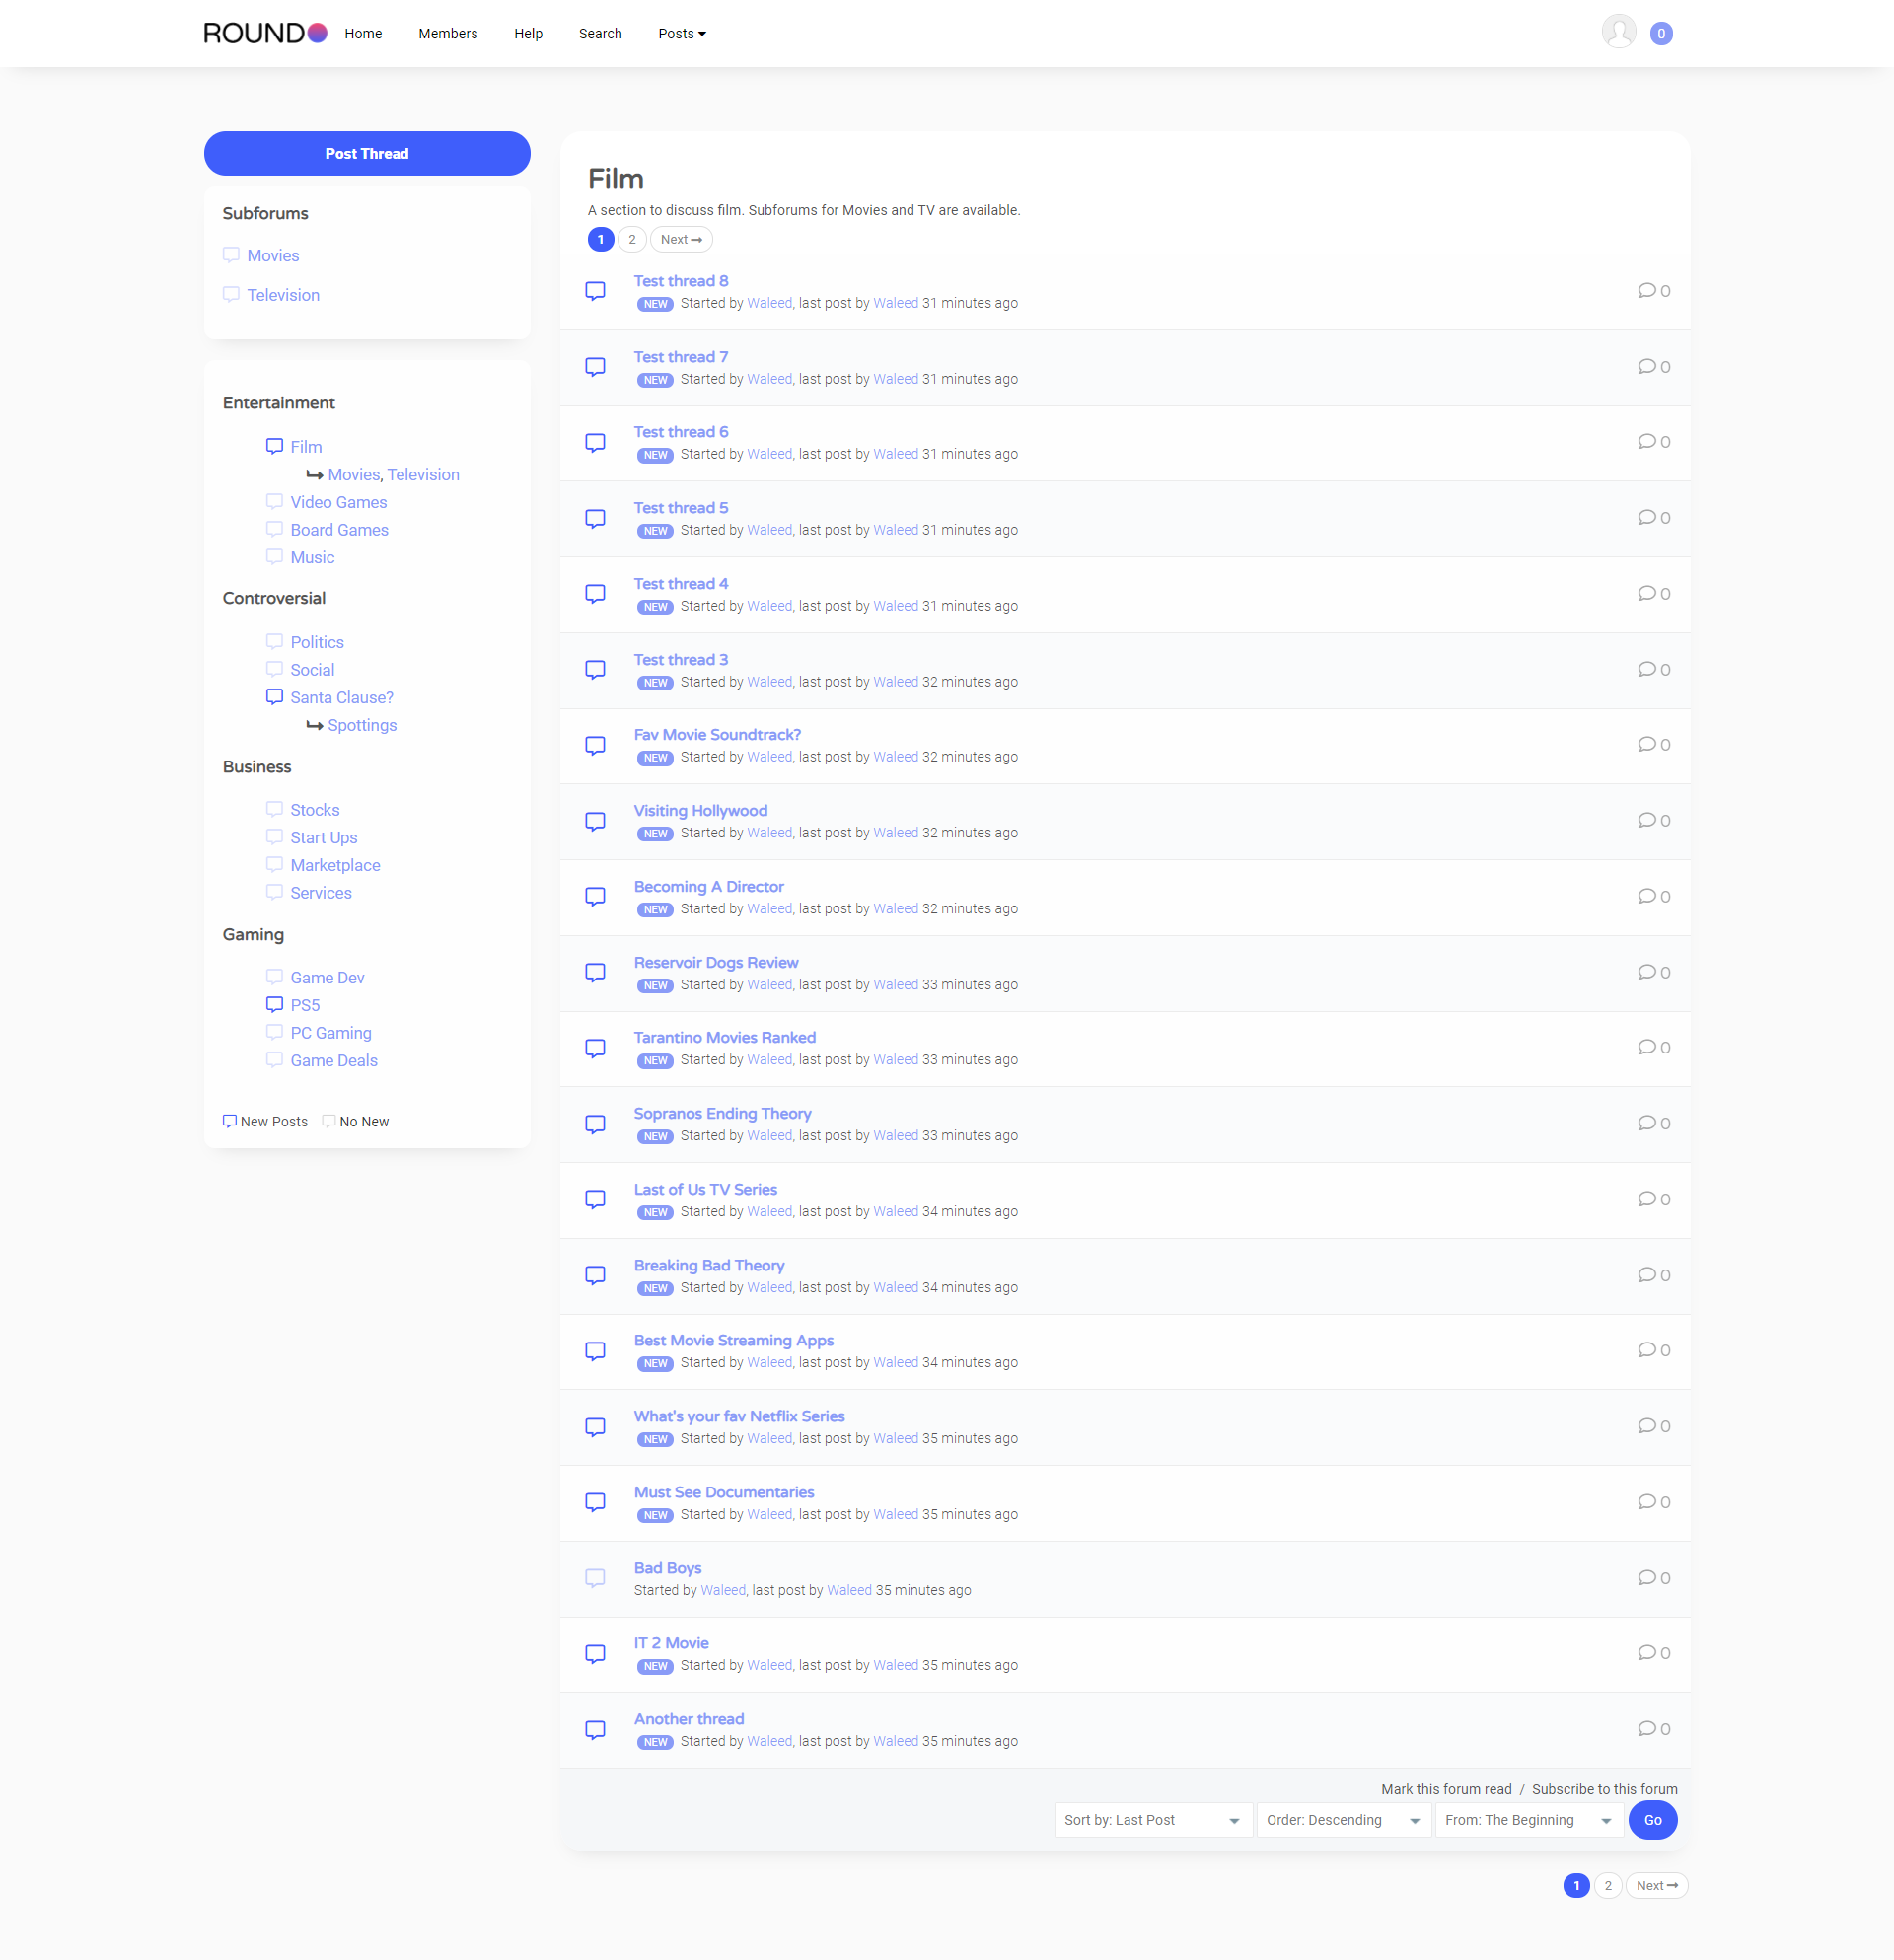
Task: Open the Members page from navigation
Action: coord(448,34)
